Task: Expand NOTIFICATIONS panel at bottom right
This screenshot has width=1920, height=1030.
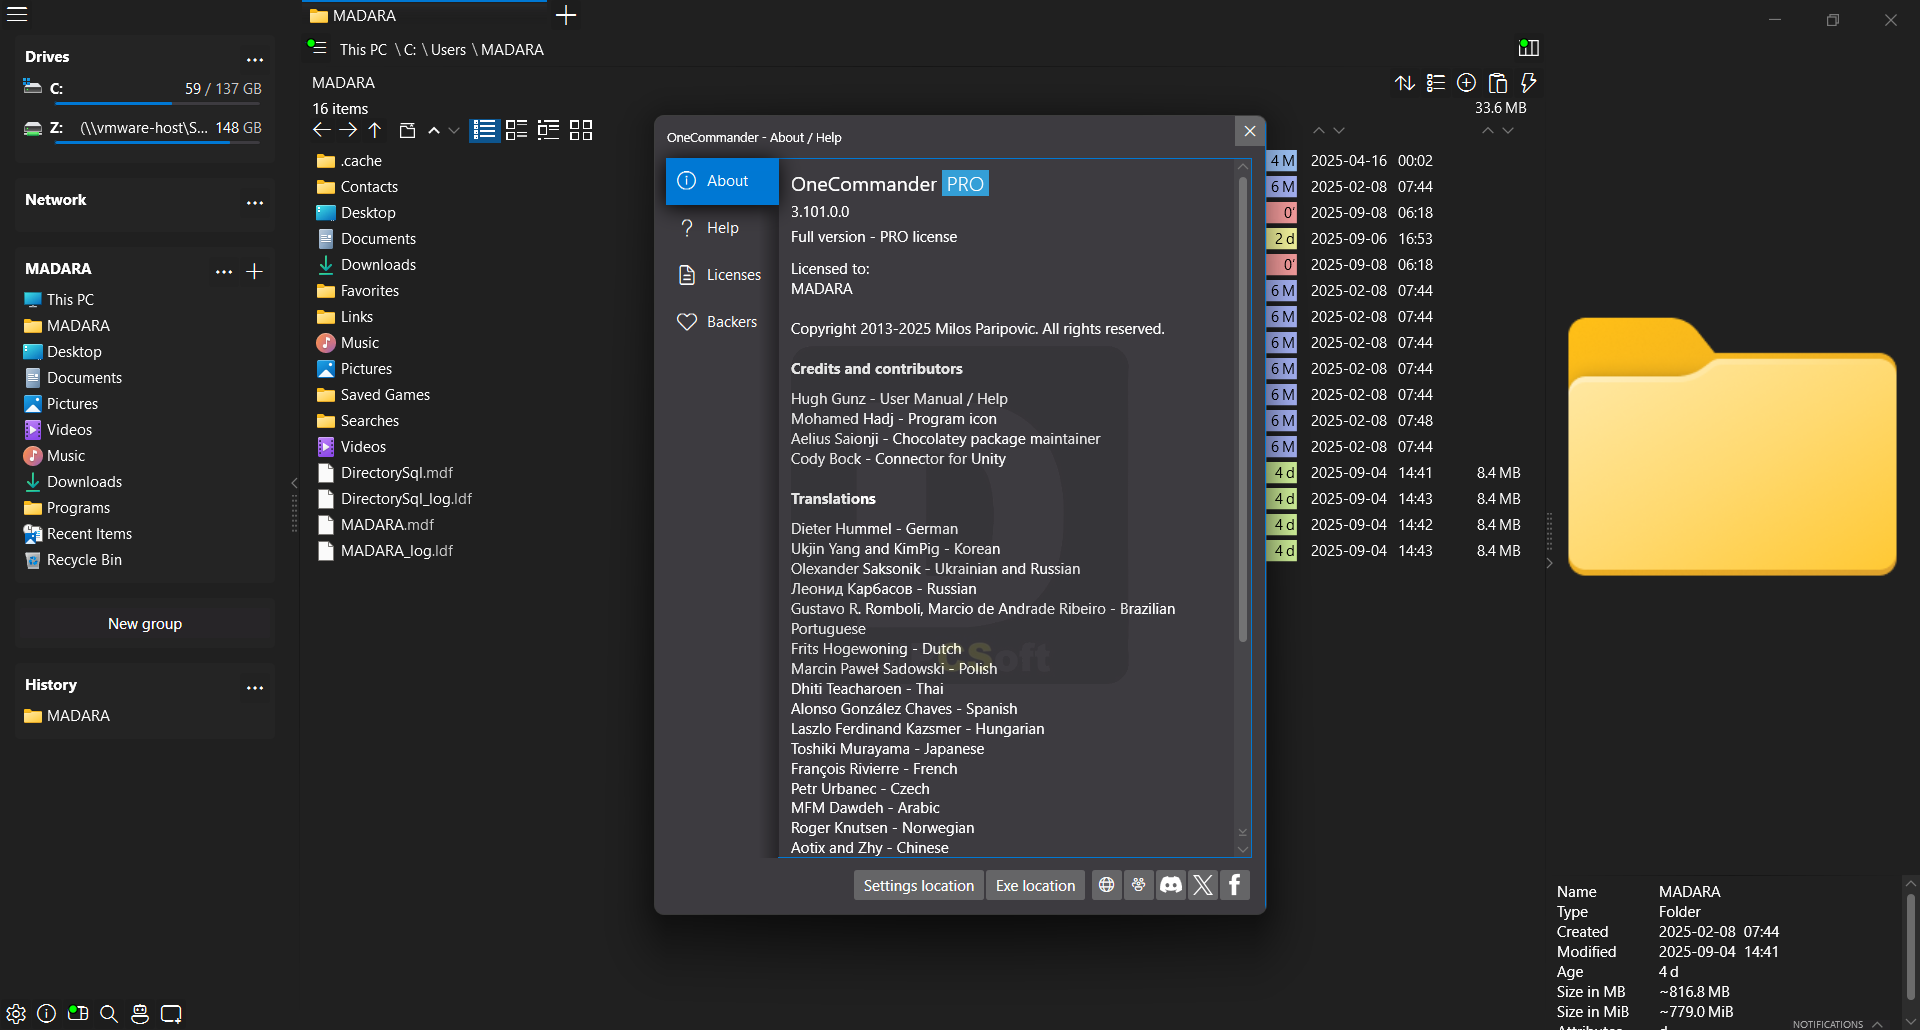Action: point(1837,1024)
